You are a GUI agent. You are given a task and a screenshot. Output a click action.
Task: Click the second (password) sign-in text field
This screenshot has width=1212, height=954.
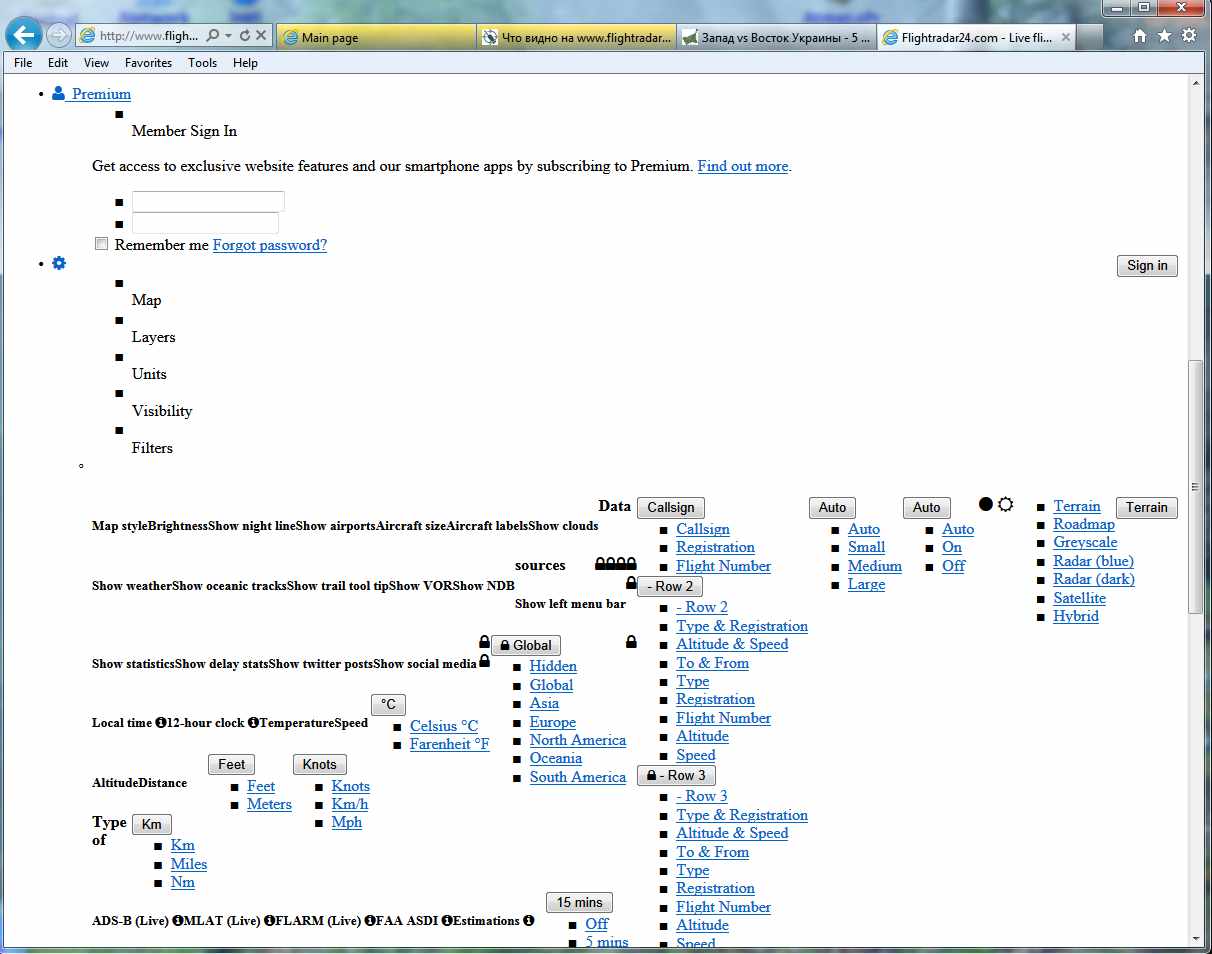[205, 223]
